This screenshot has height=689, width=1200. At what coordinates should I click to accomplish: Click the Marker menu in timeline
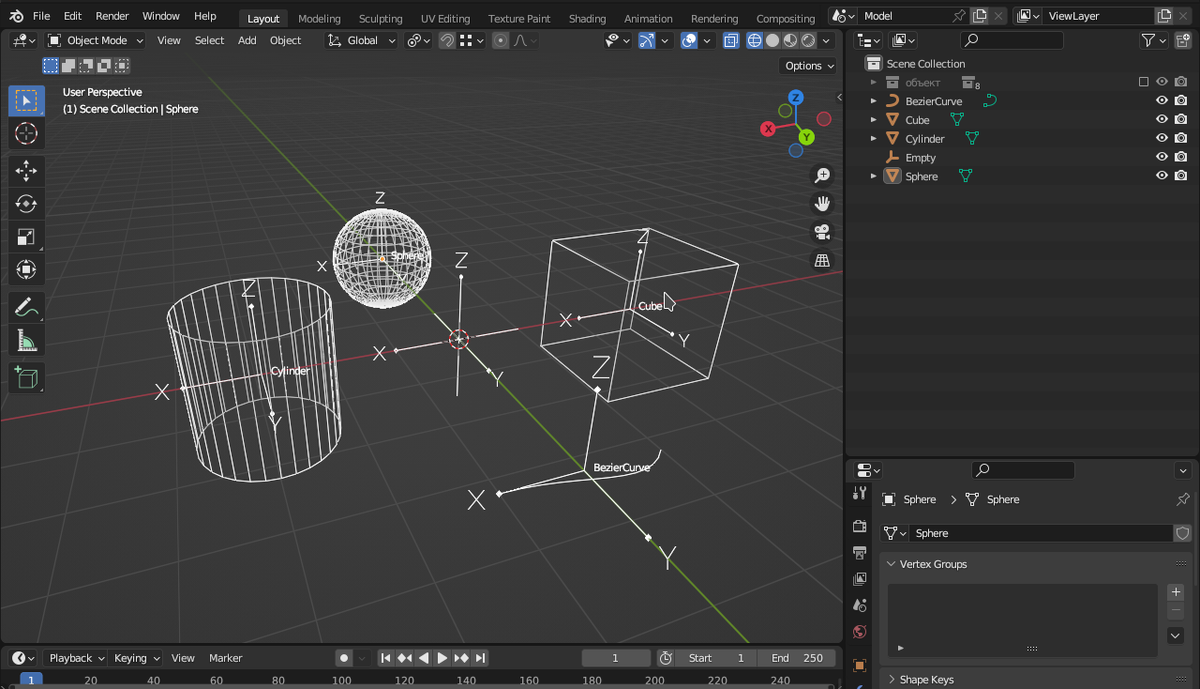tap(226, 658)
